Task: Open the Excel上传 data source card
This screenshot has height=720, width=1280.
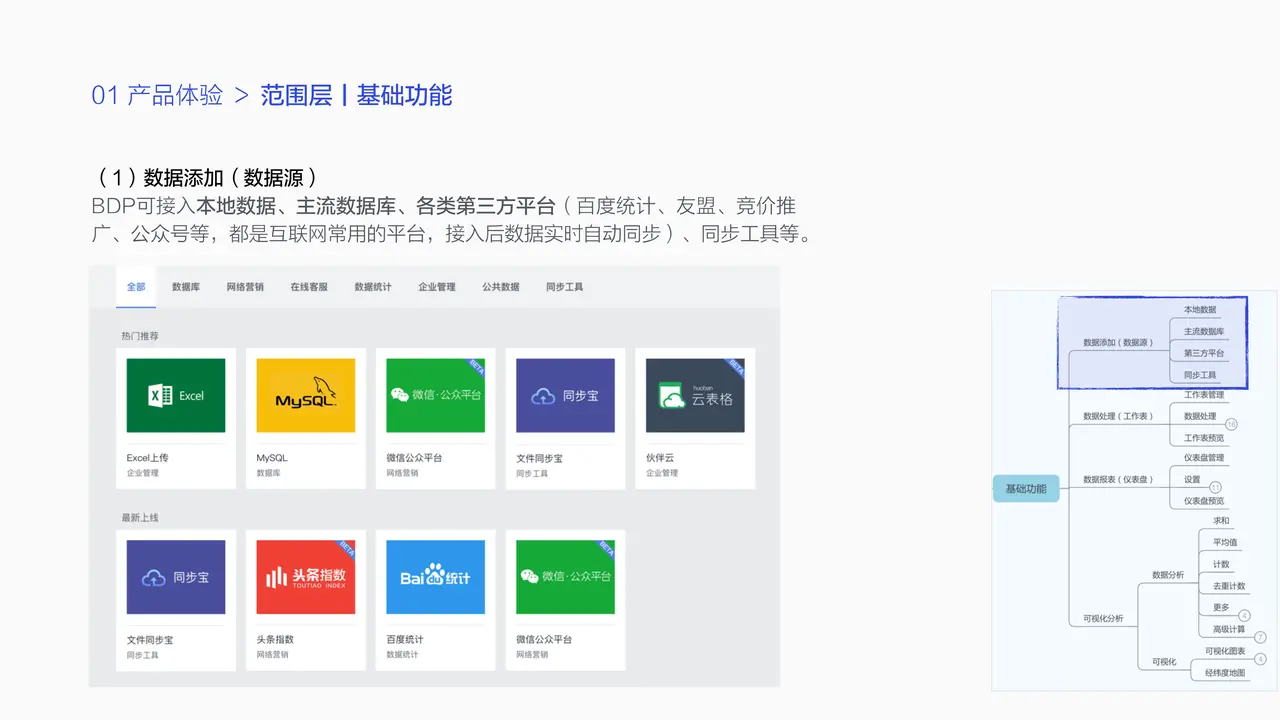Action: pos(176,418)
